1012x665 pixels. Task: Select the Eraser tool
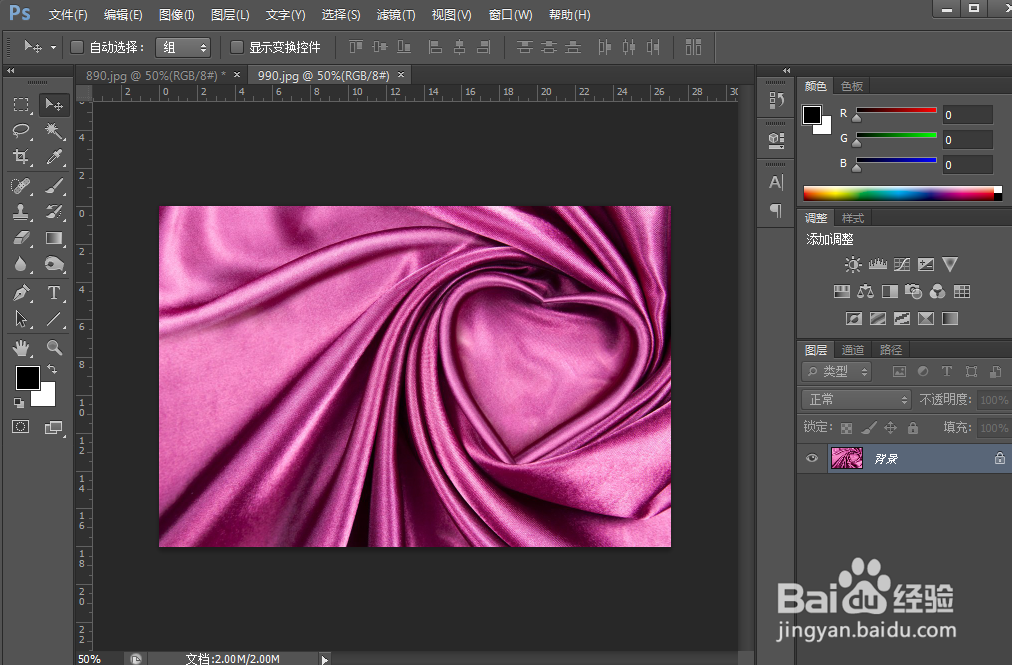coord(21,238)
